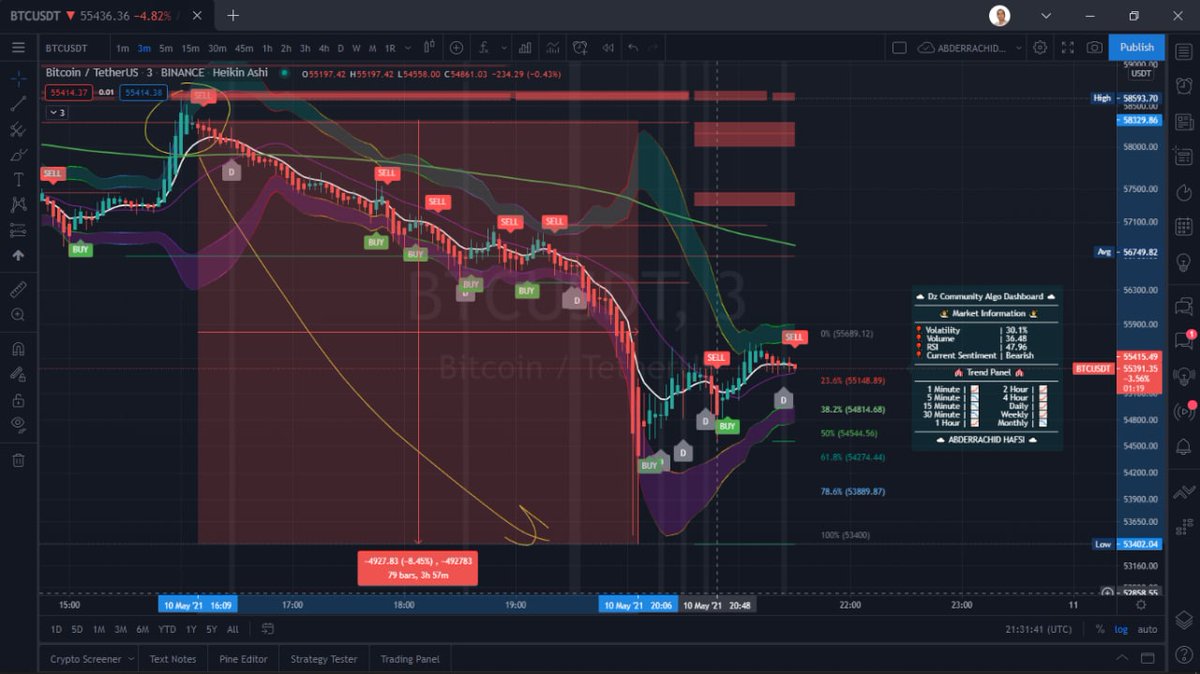Open a new tab with plus
The width and height of the screenshot is (1200, 674).
233,15
